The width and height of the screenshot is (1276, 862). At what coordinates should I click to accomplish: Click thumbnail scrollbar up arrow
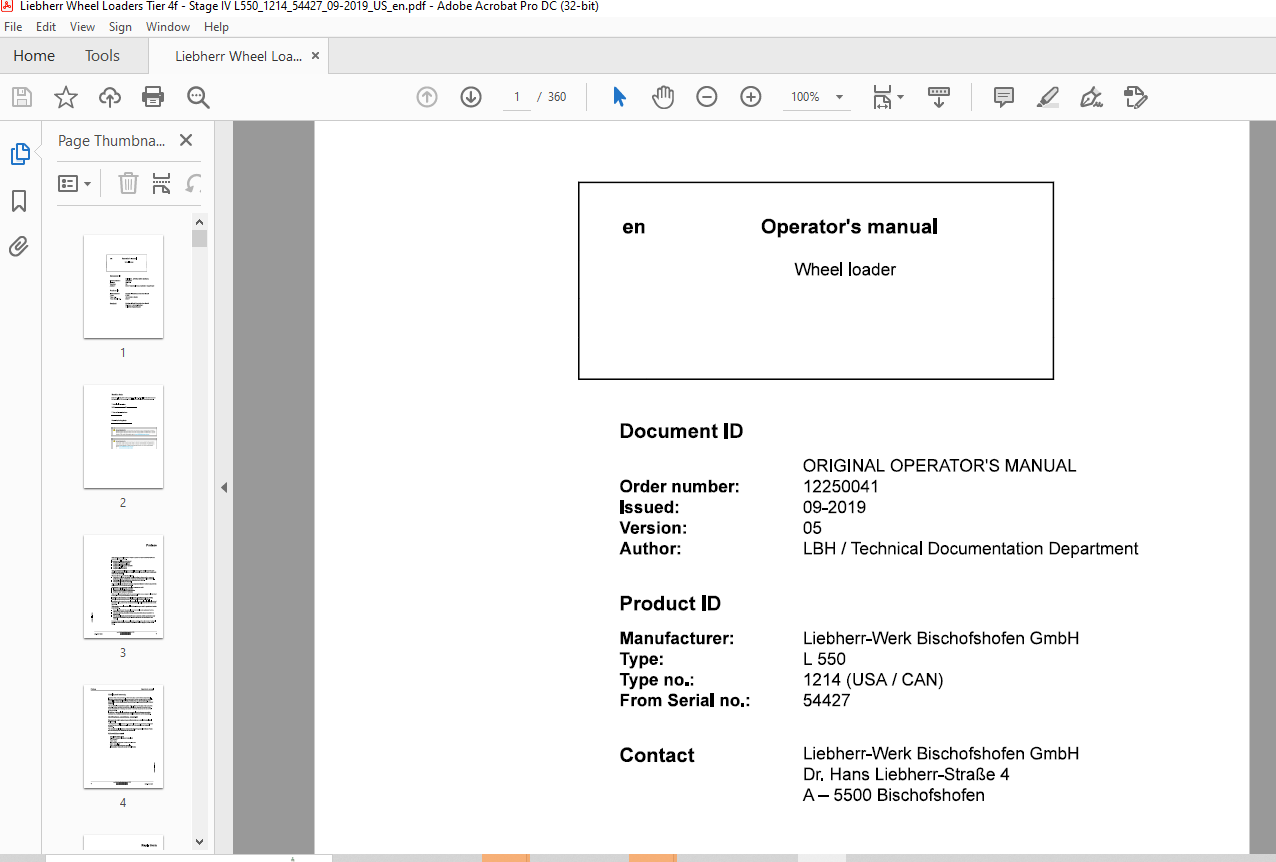199,222
